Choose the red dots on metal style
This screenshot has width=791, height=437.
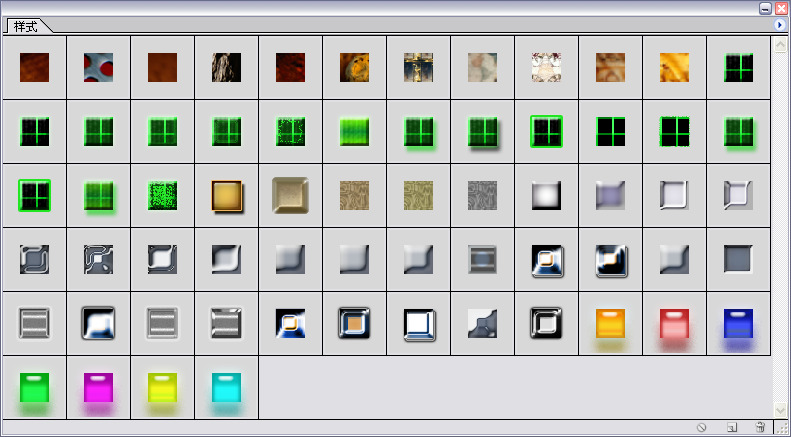(98, 68)
